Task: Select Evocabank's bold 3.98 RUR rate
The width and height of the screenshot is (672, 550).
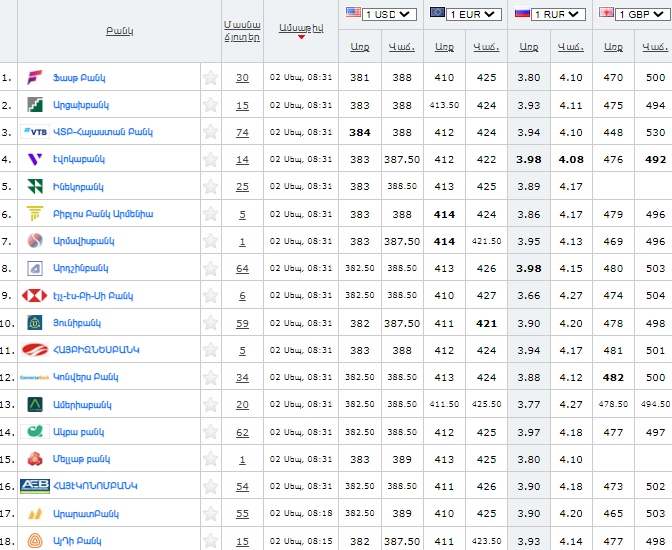Action: (528, 159)
